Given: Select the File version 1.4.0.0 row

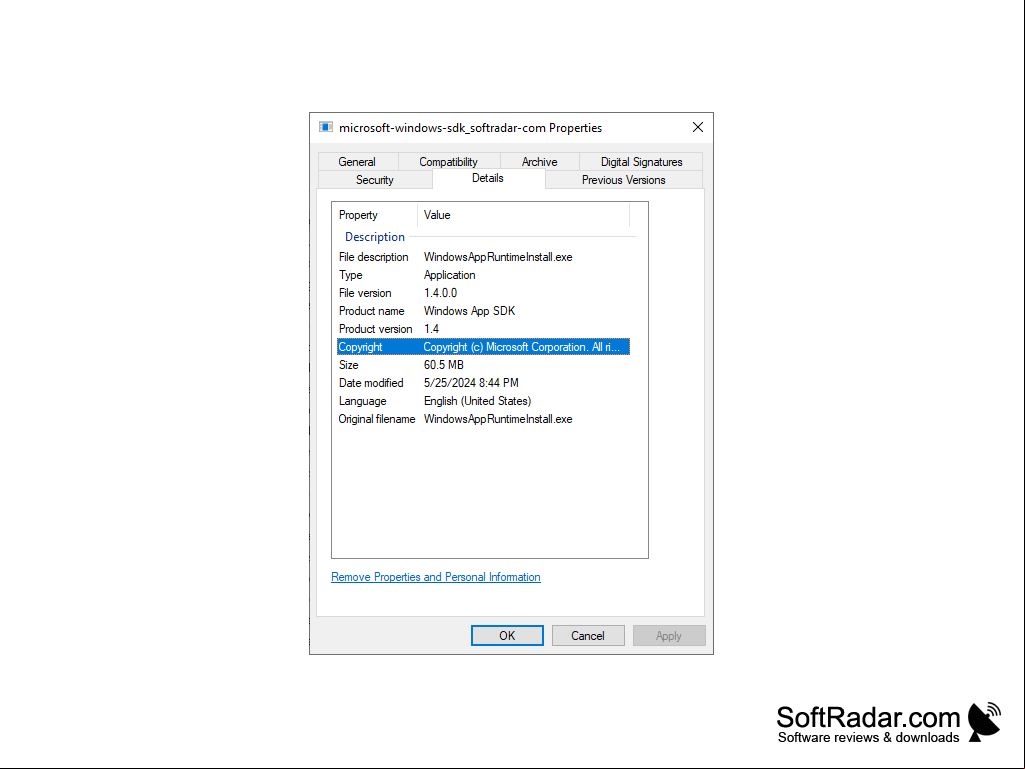Looking at the screenshot, I should (483, 293).
